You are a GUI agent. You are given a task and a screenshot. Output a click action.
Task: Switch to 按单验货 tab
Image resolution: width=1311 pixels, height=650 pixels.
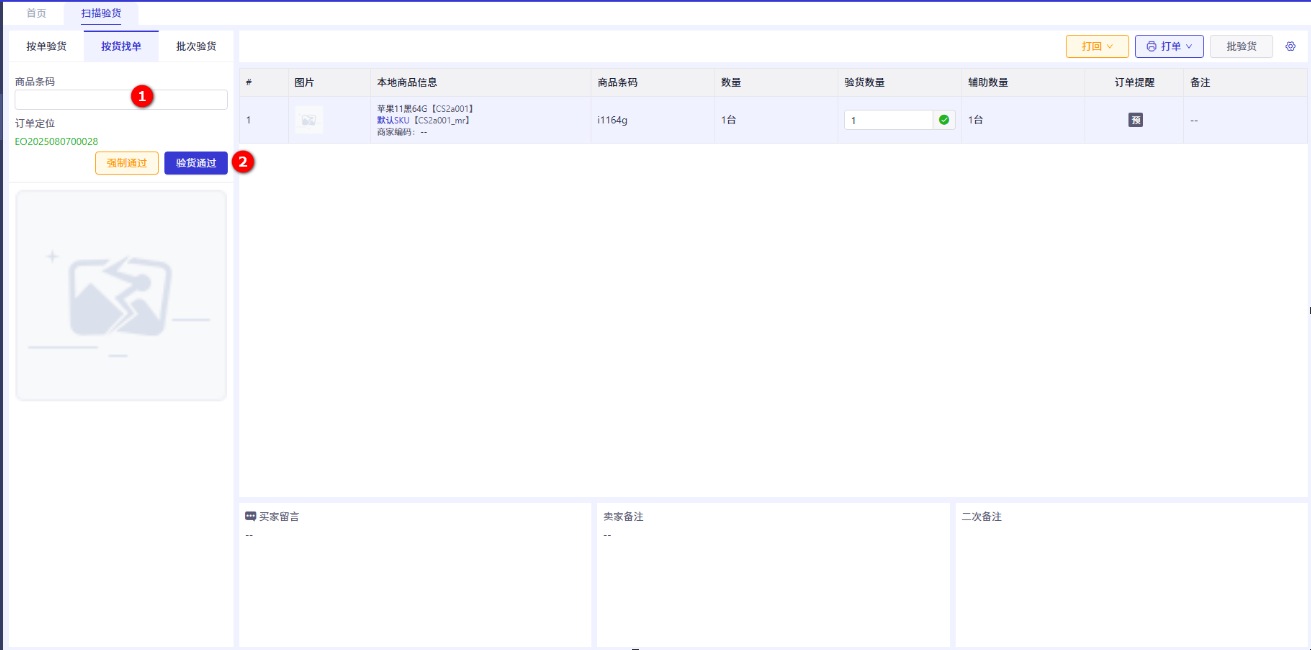[46, 46]
